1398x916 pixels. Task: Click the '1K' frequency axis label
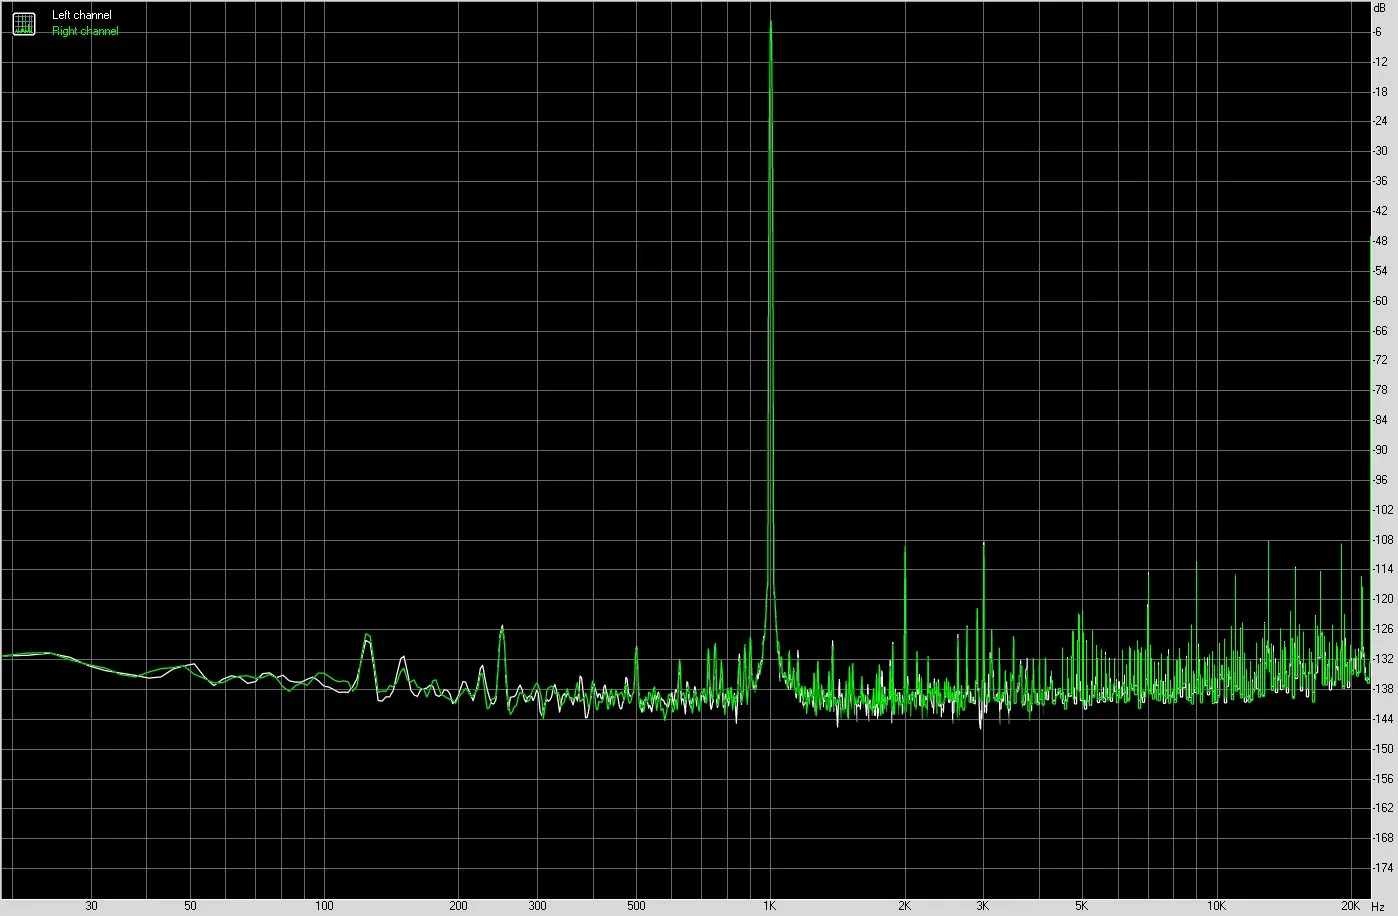coord(769,906)
